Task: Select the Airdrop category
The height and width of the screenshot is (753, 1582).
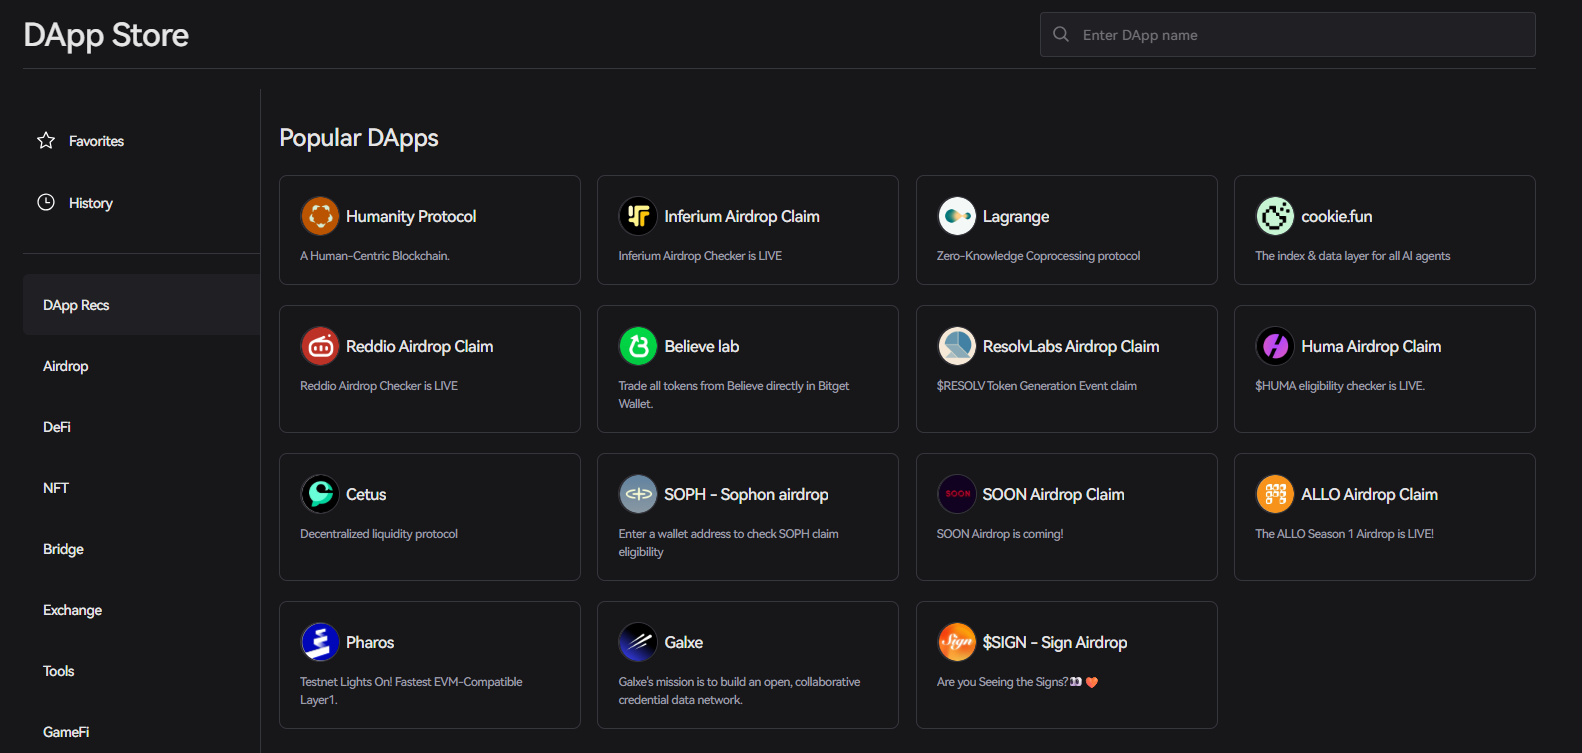Action: point(66,366)
